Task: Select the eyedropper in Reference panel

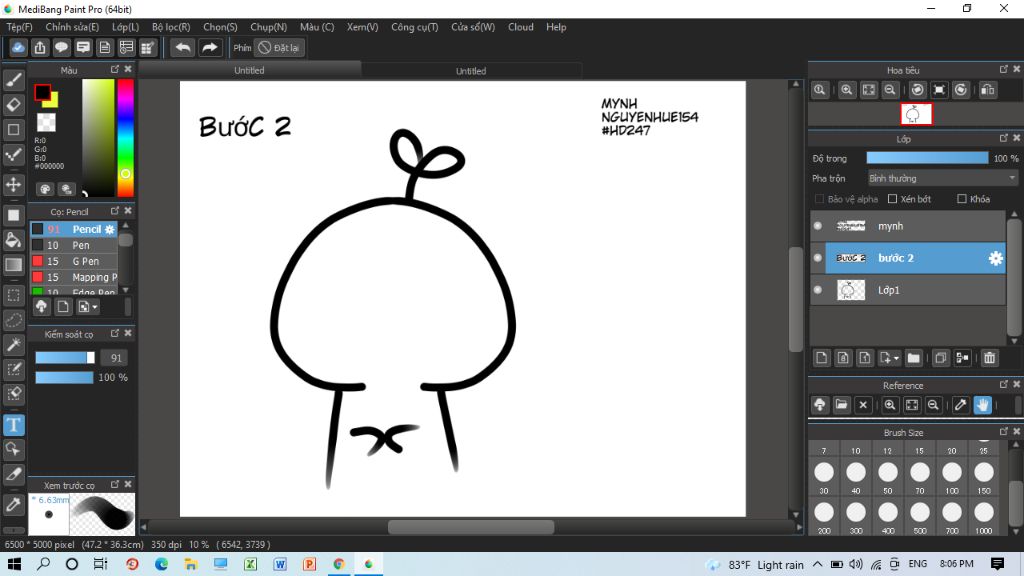Action: click(960, 405)
